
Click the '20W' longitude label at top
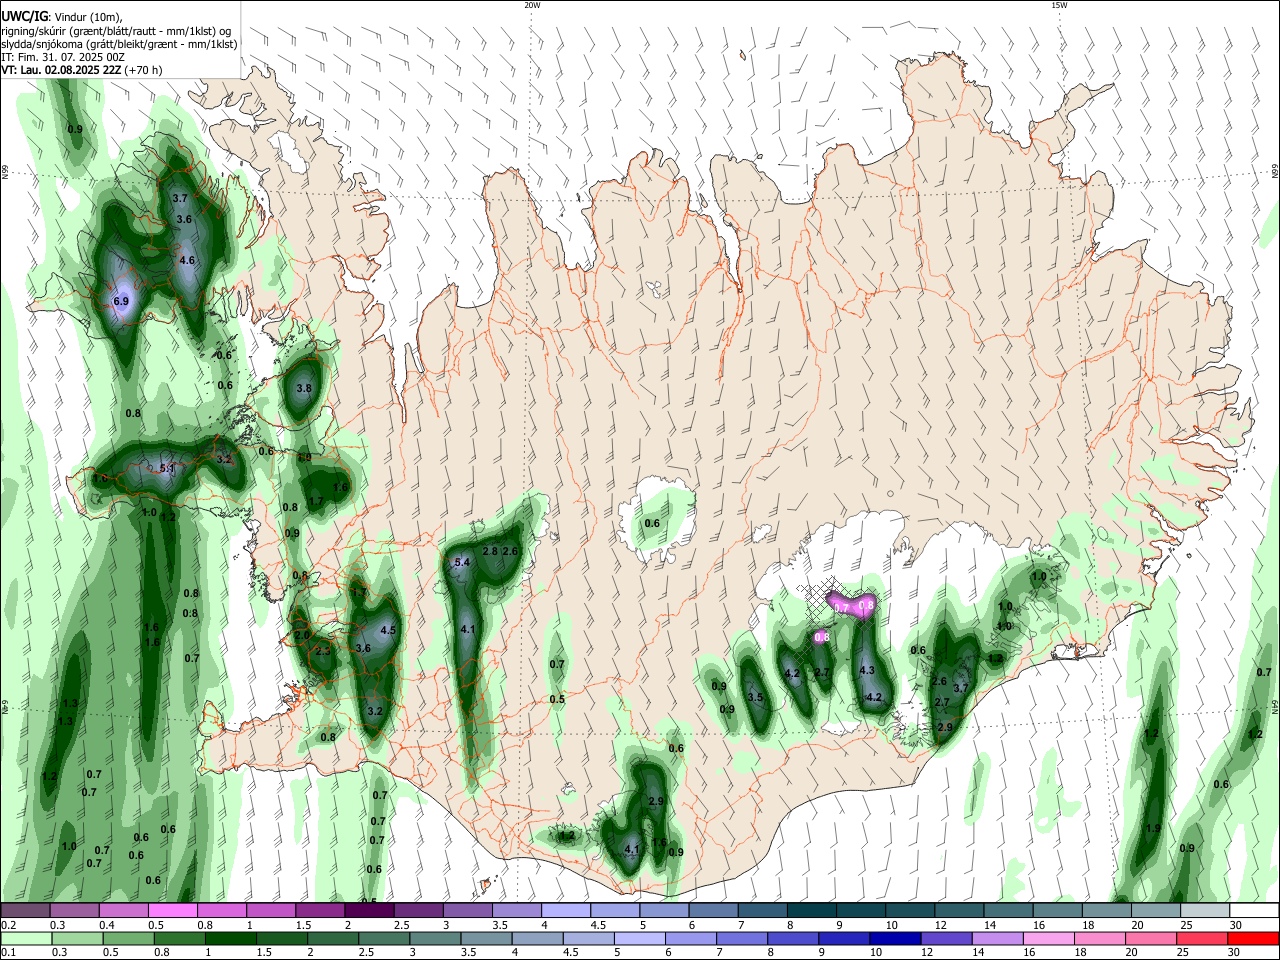pyautogui.click(x=532, y=5)
